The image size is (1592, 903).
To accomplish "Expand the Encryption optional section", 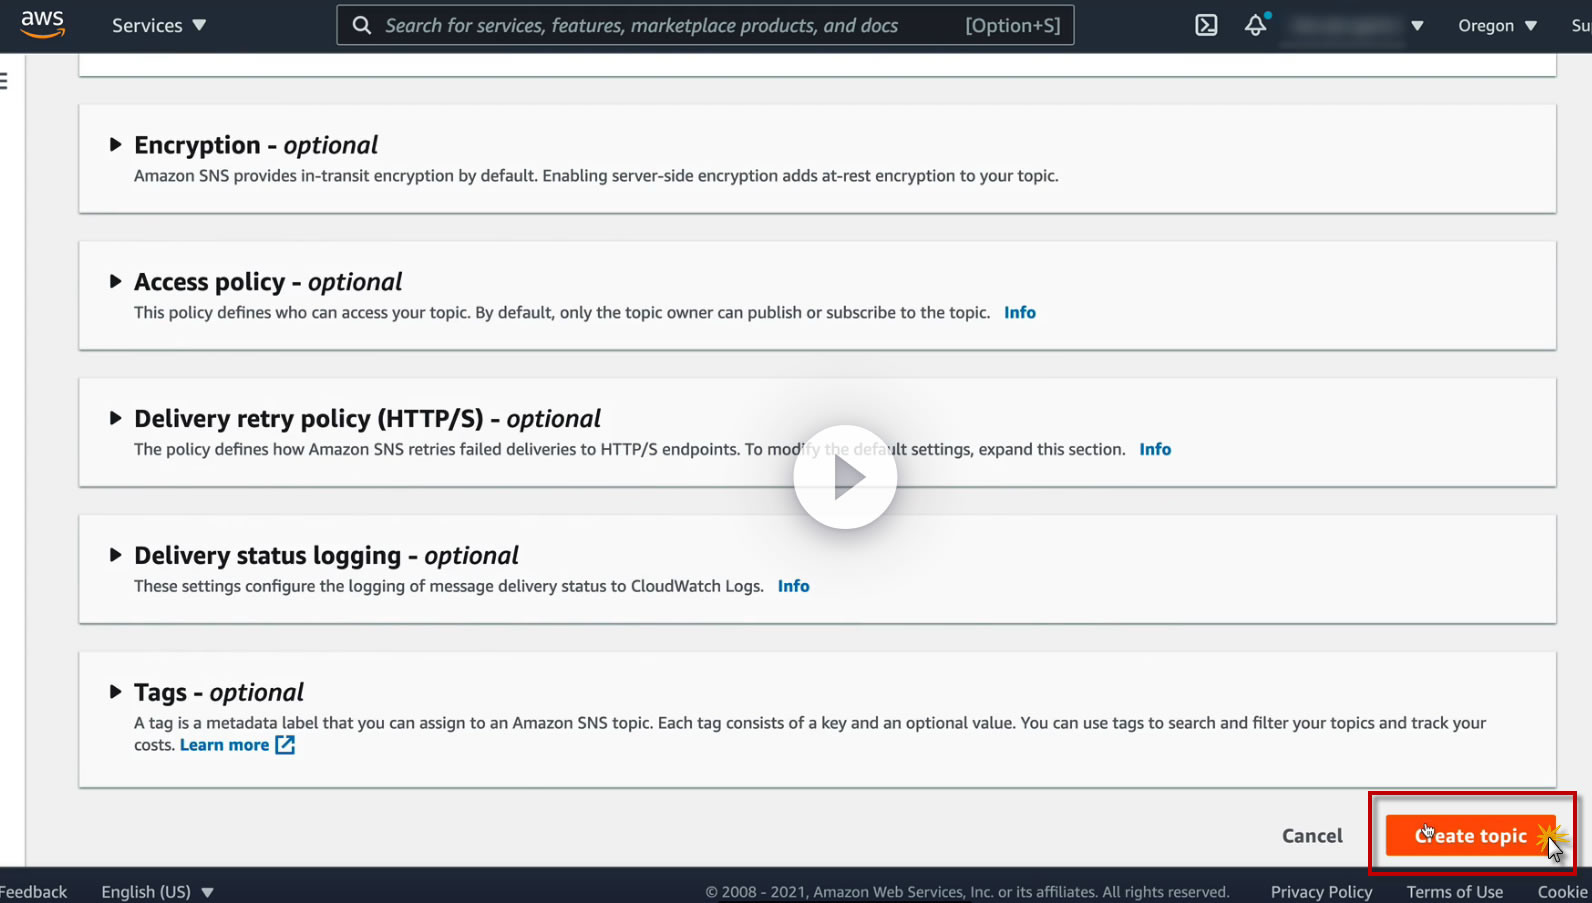I will tap(116, 145).
